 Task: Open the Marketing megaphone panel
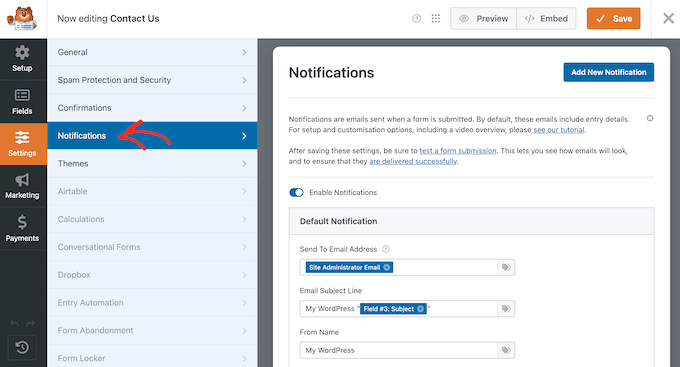pyautogui.click(x=22, y=186)
